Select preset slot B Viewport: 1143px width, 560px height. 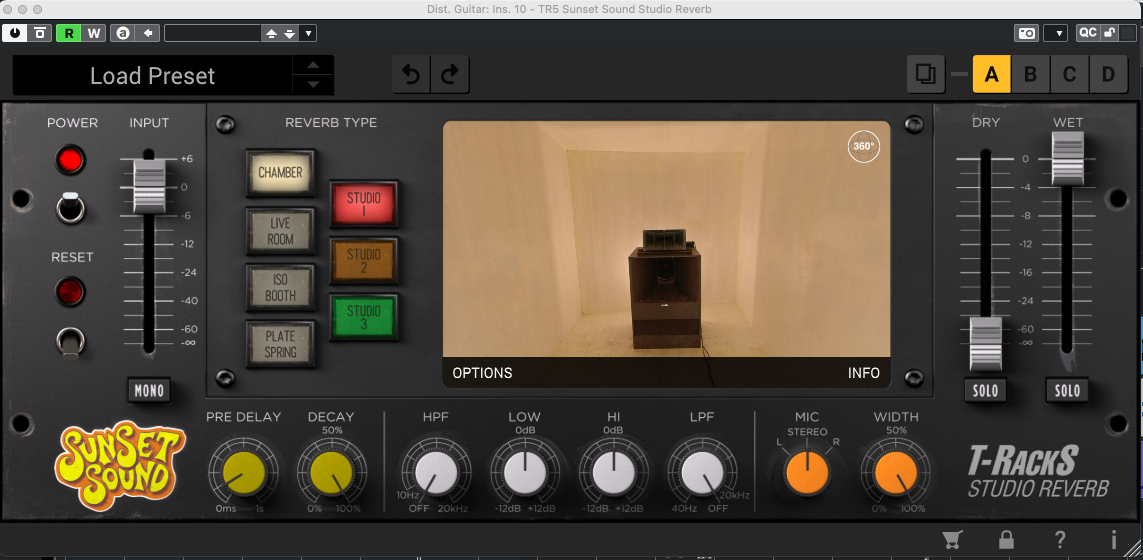click(x=1031, y=74)
